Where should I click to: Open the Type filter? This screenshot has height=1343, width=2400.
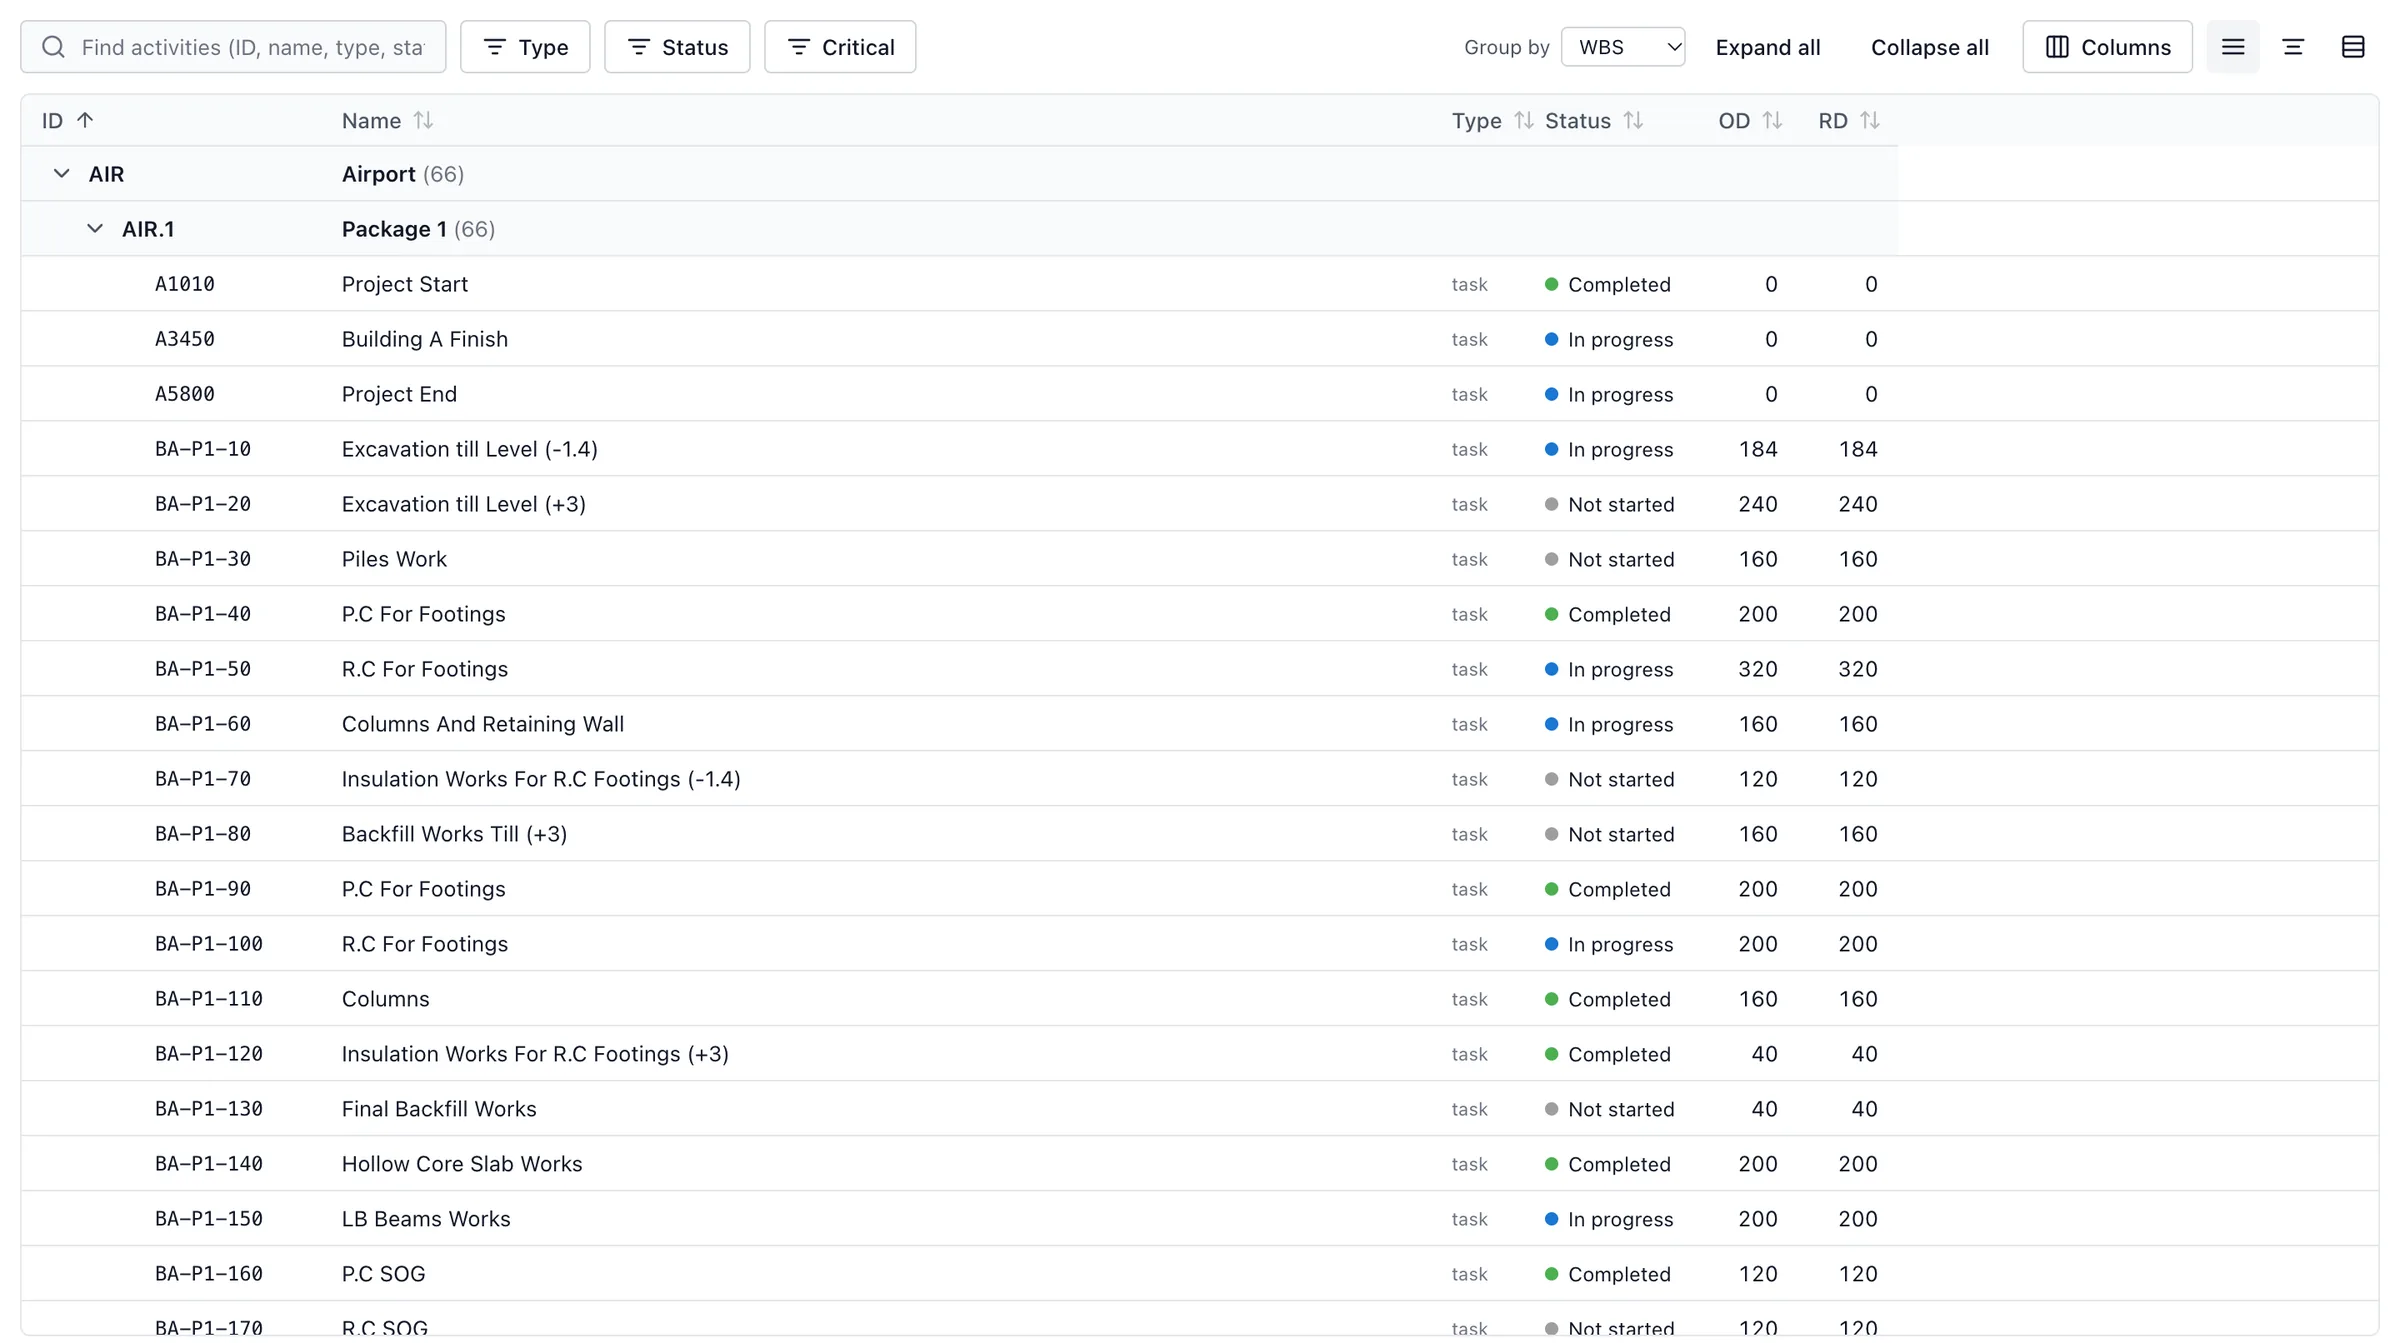pos(525,47)
